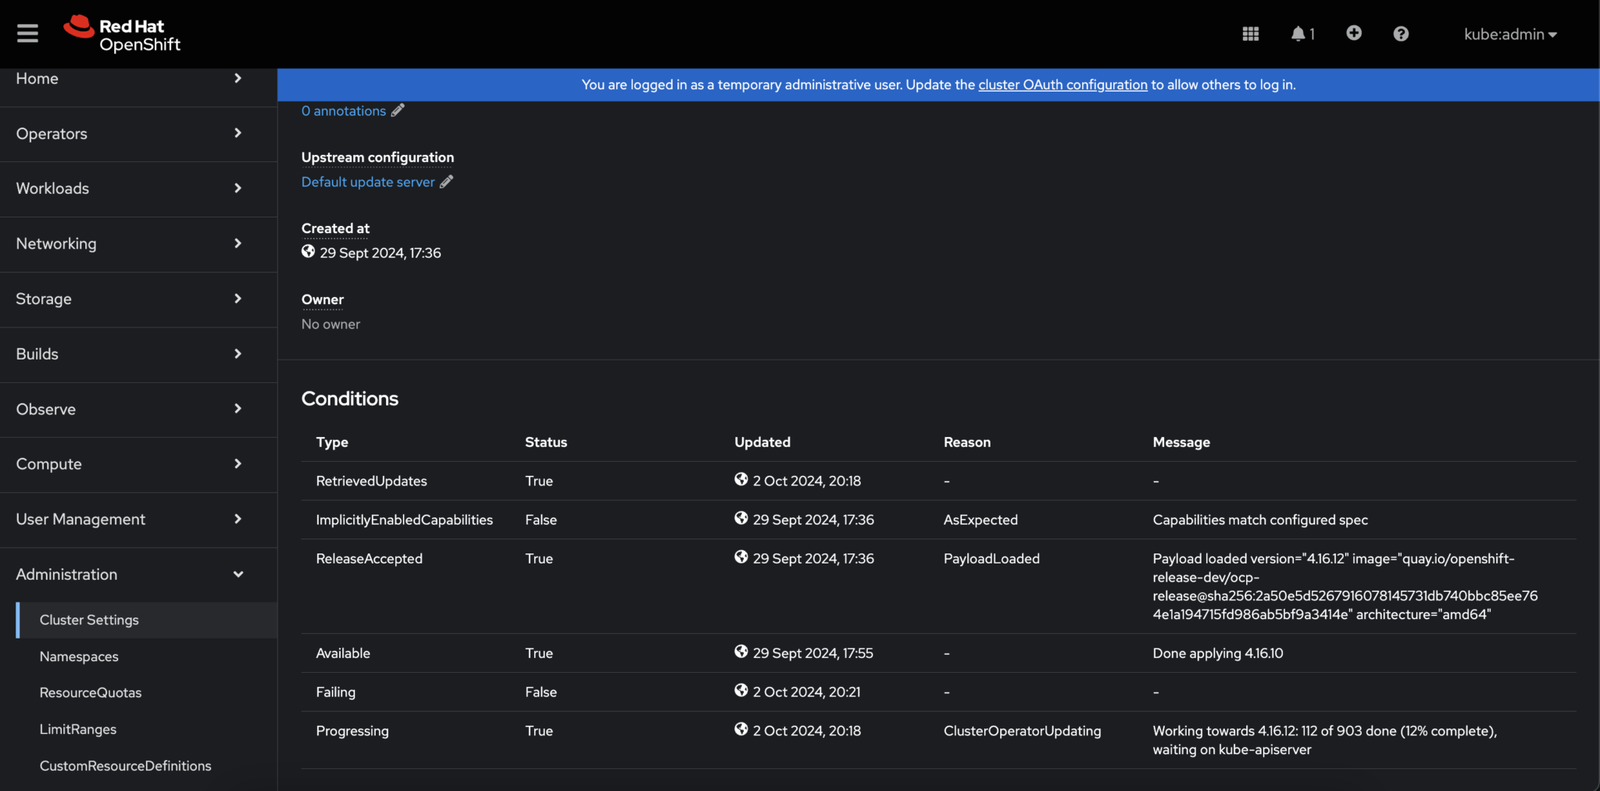
Task: Click the globe icon in ImplicitlyEnabledCapabilities row
Action: [x=741, y=519]
